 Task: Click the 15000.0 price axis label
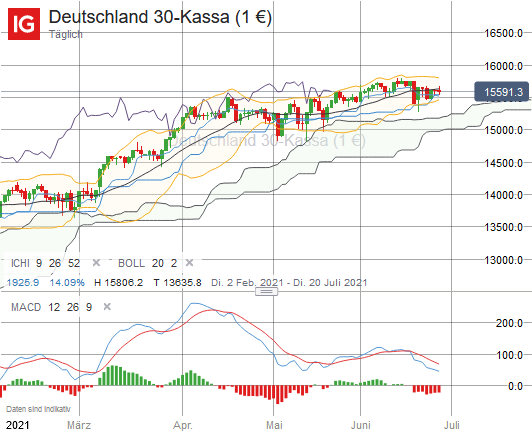[504, 130]
